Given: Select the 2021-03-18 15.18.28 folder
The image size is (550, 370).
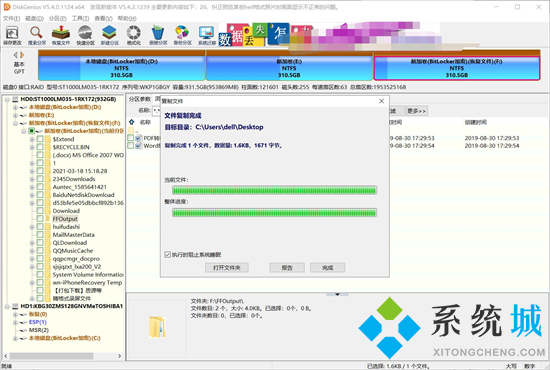Looking at the screenshot, I should pyautogui.click(x=80, y=171).
